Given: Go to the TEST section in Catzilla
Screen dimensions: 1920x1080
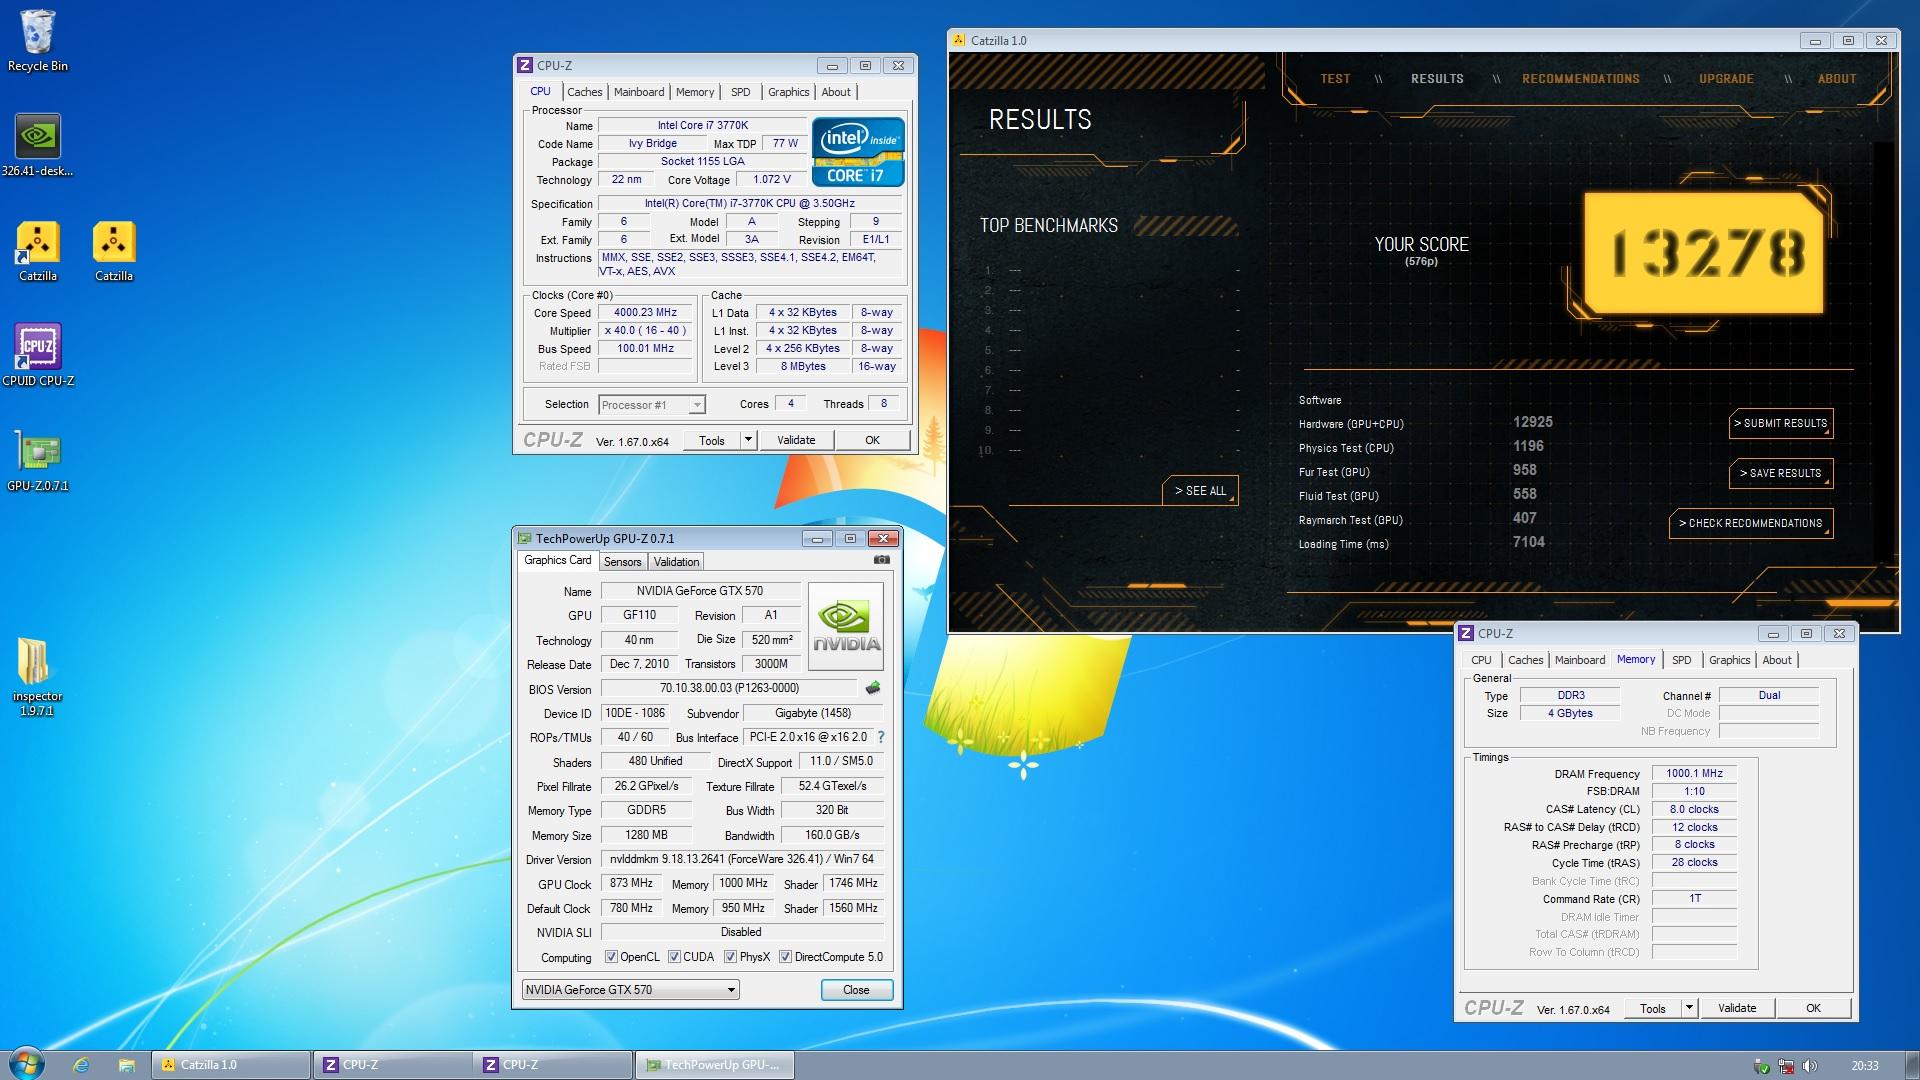Looking at the screenshot, I should [1335, 79].
